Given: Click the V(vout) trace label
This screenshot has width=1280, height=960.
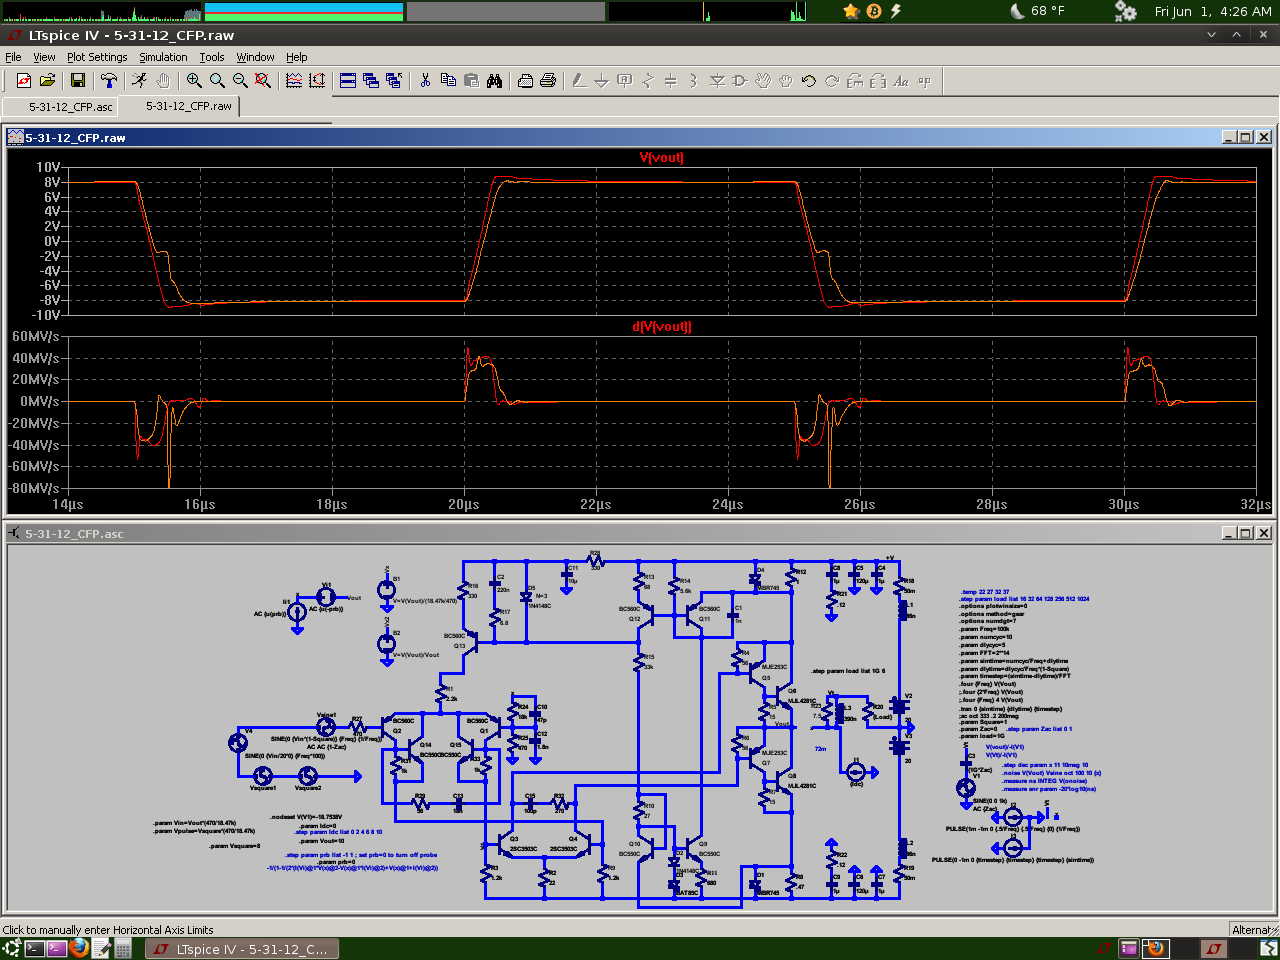Looking at the screenshot, I should [x=661, y=158].
